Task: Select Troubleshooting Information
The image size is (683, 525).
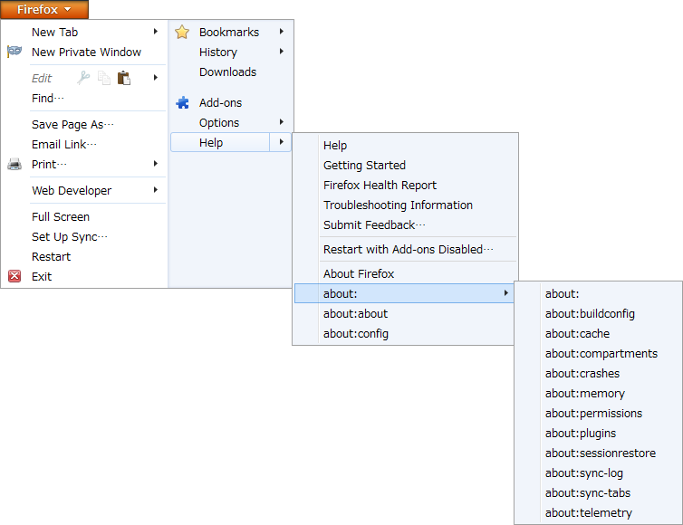Action: [x=398, y=205]
